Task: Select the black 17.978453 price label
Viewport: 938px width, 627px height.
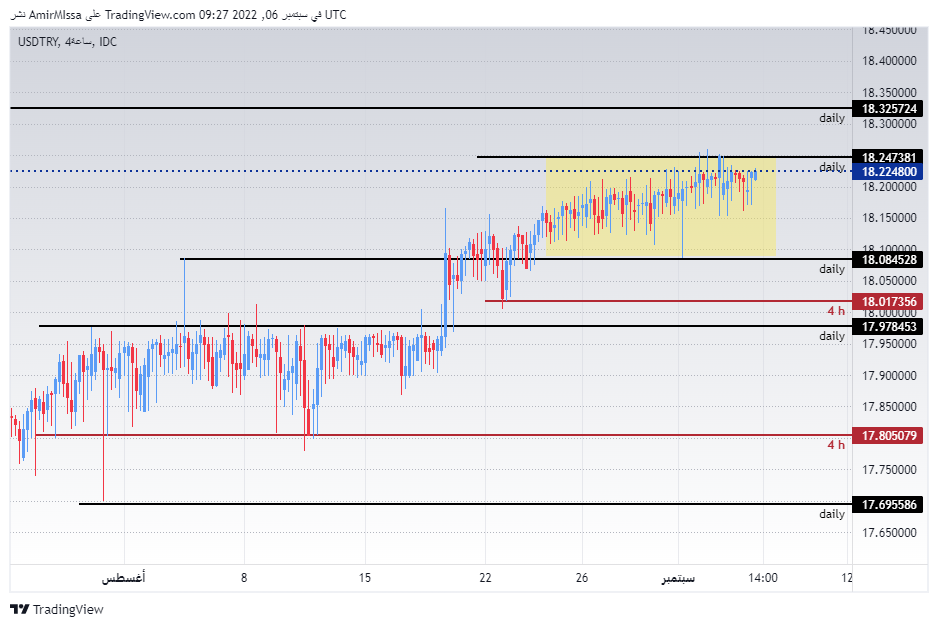Action: coord(888,327)
